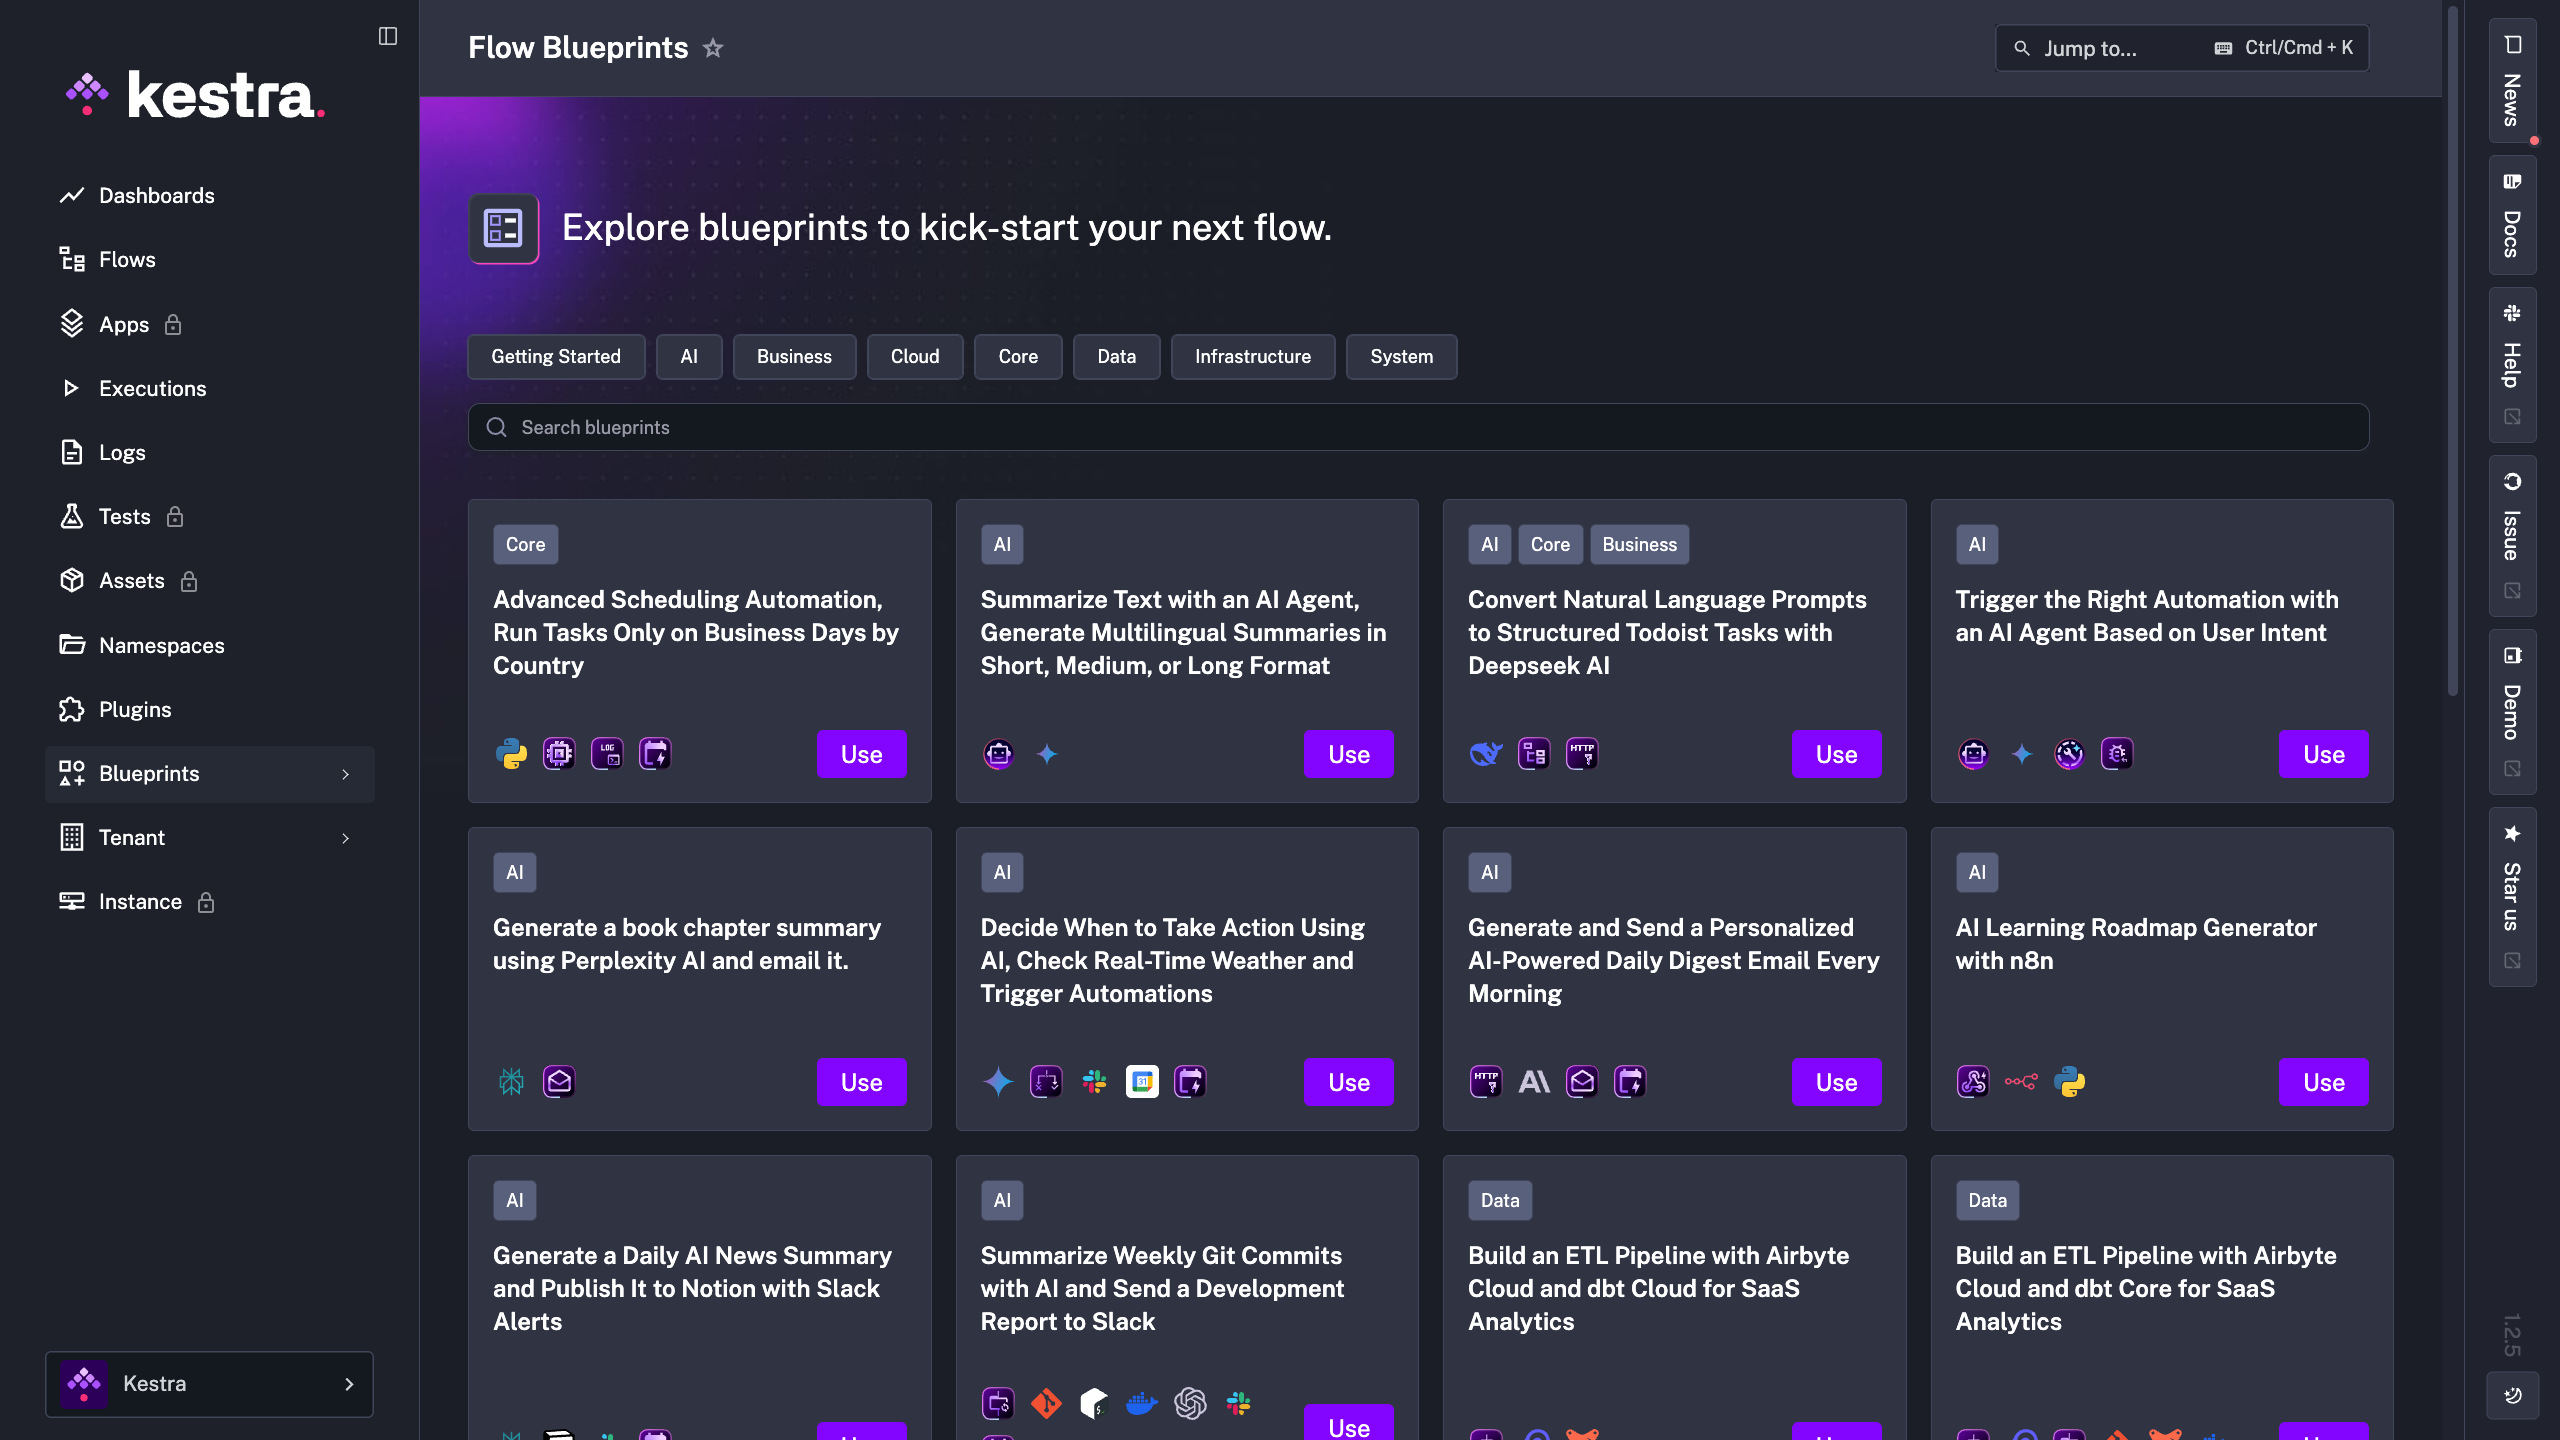
Task: Filter blueprints by the Getting Started tag
Action: click(556, 357)
